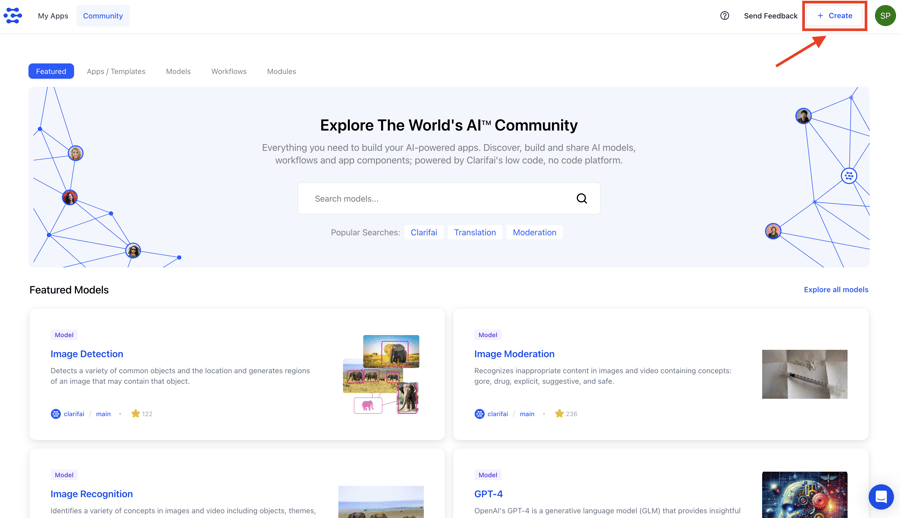
Task: Open the help question mark icon
Action: 724,16
